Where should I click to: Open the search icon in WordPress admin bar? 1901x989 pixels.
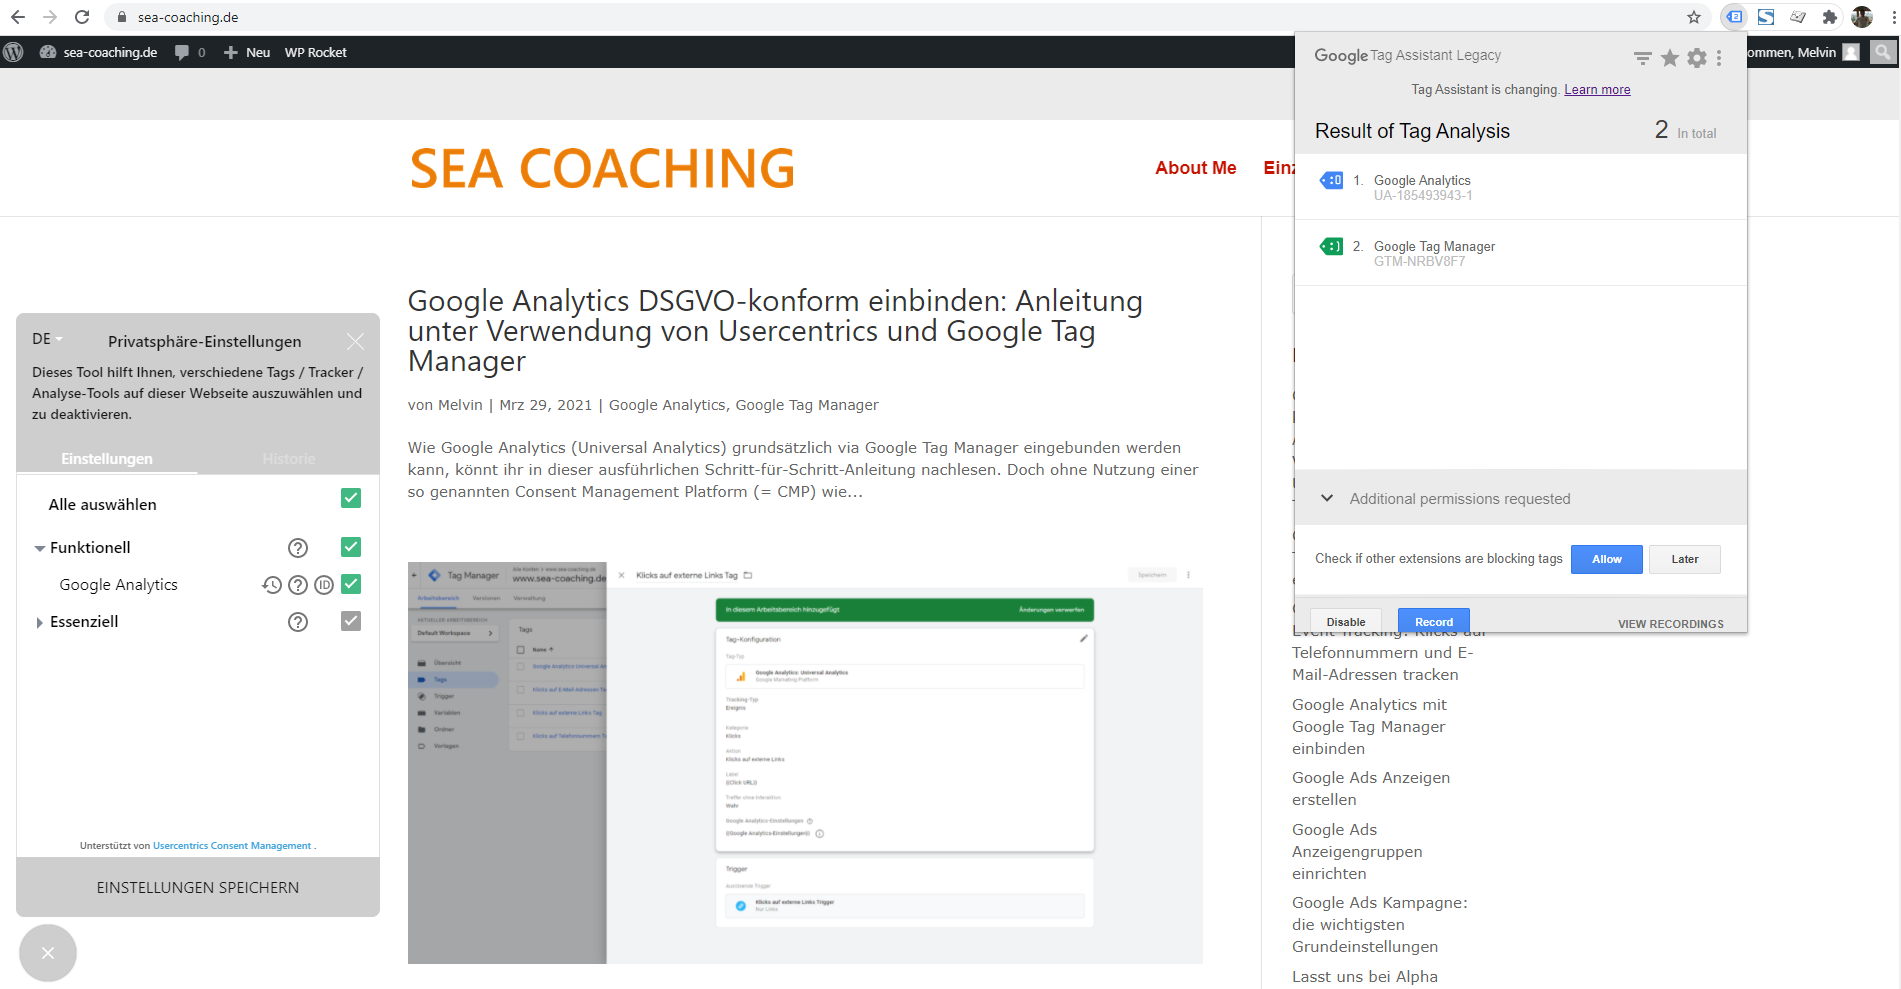coord(1884,52)
